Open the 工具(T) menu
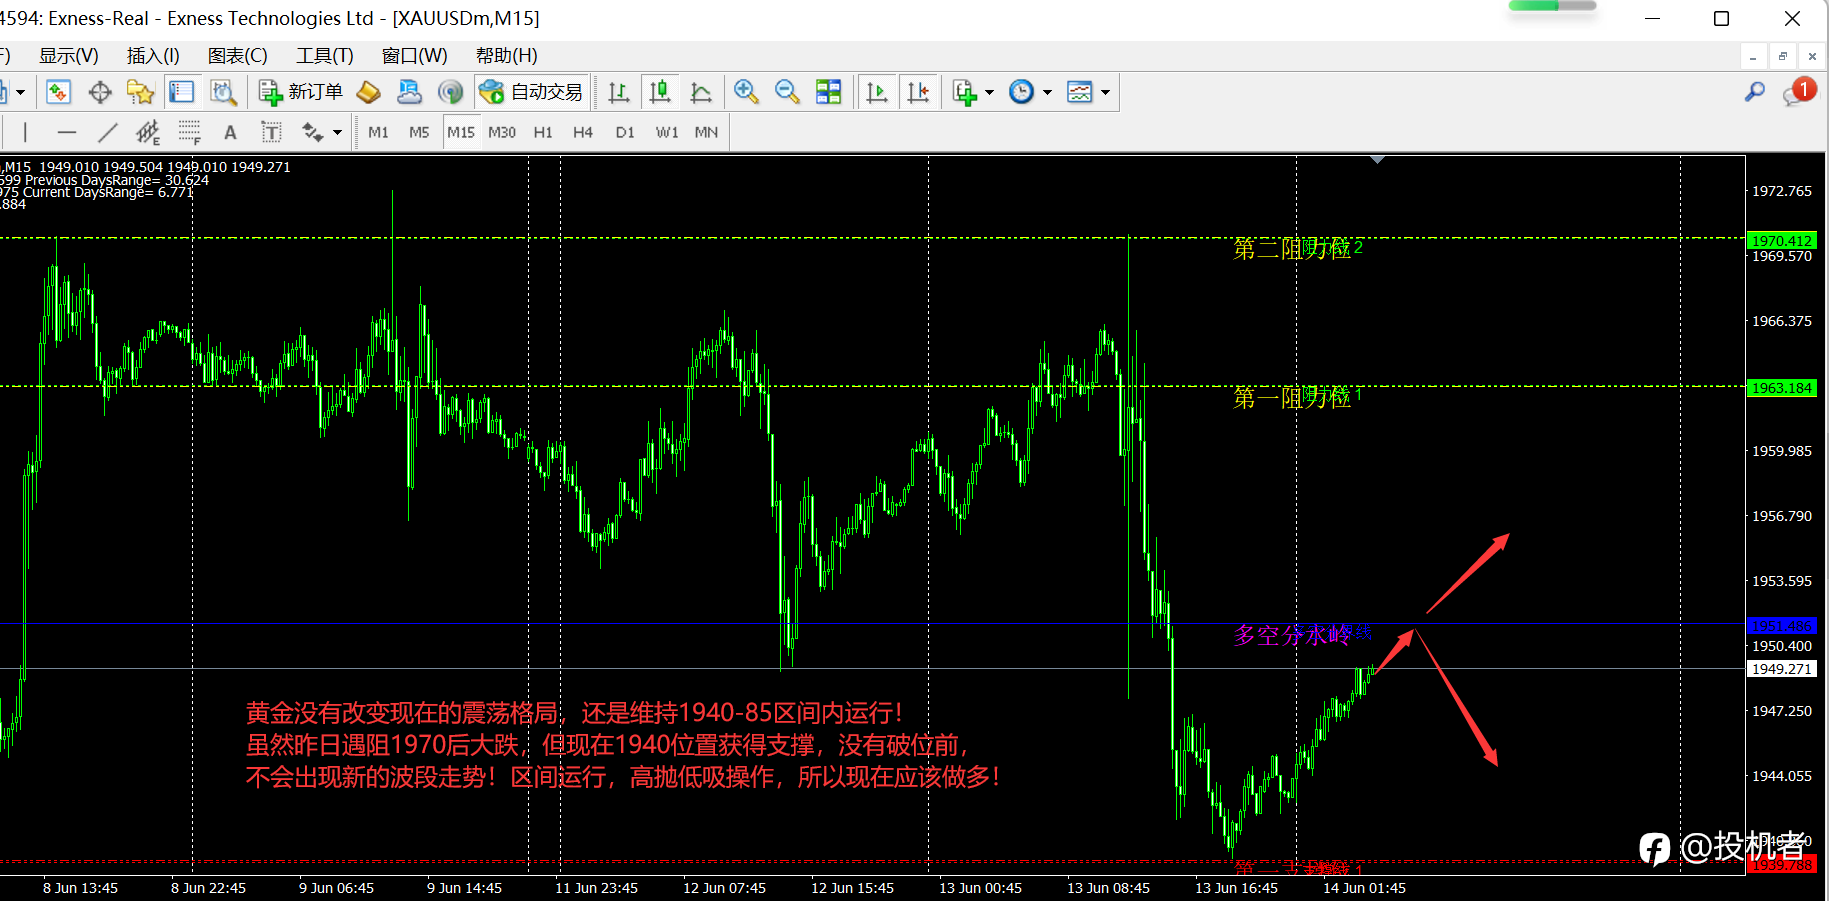Viewport: 1829px width, 901px height. [x=325, y=56]
